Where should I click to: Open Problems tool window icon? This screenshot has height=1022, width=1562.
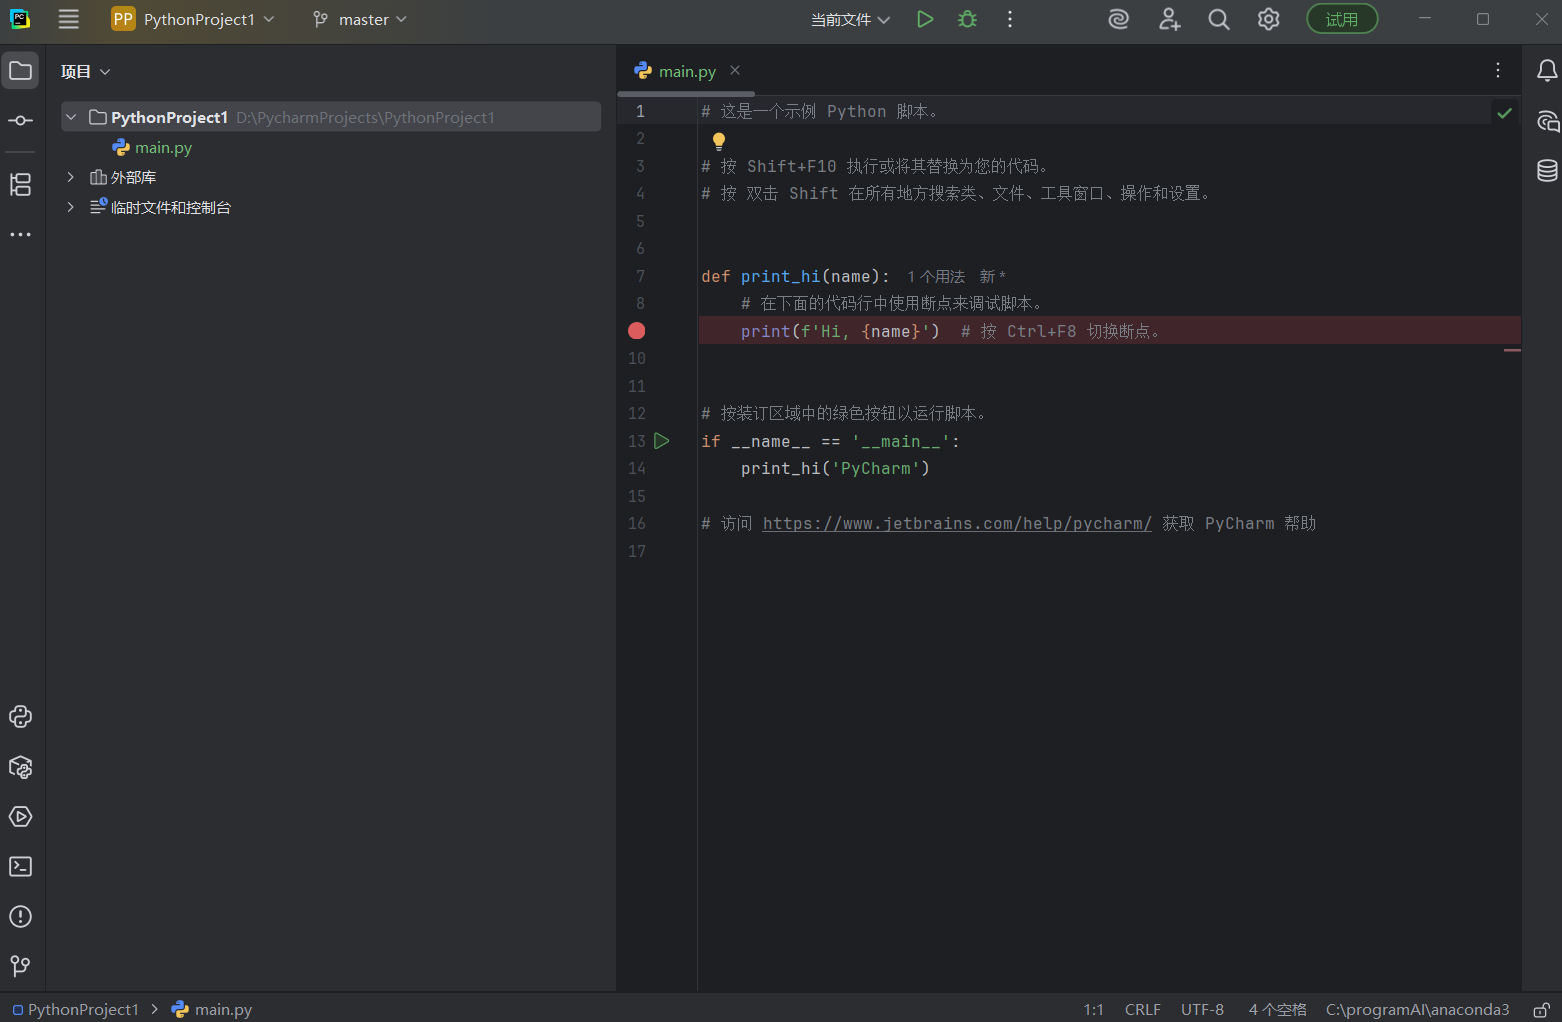pyautogui.click(x=20, y=916)
